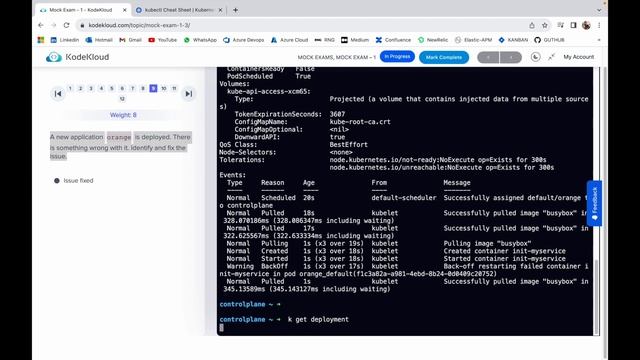The image size is (640, 360).
Task: Open the WhatsApp bookmark
Action: (x=200, y=40)
